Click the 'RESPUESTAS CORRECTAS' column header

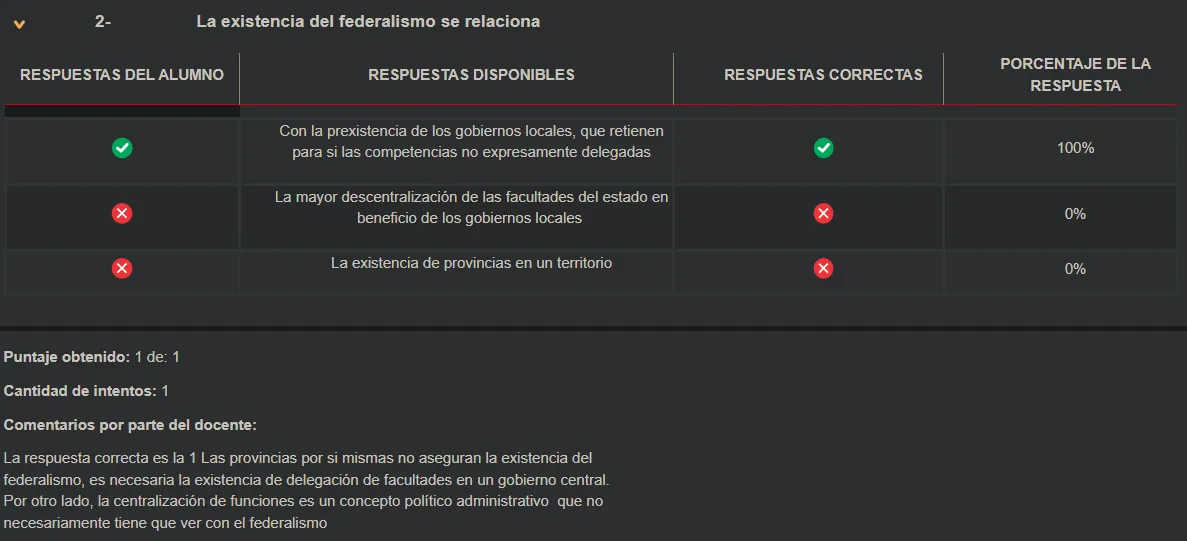tap(823, 75)
